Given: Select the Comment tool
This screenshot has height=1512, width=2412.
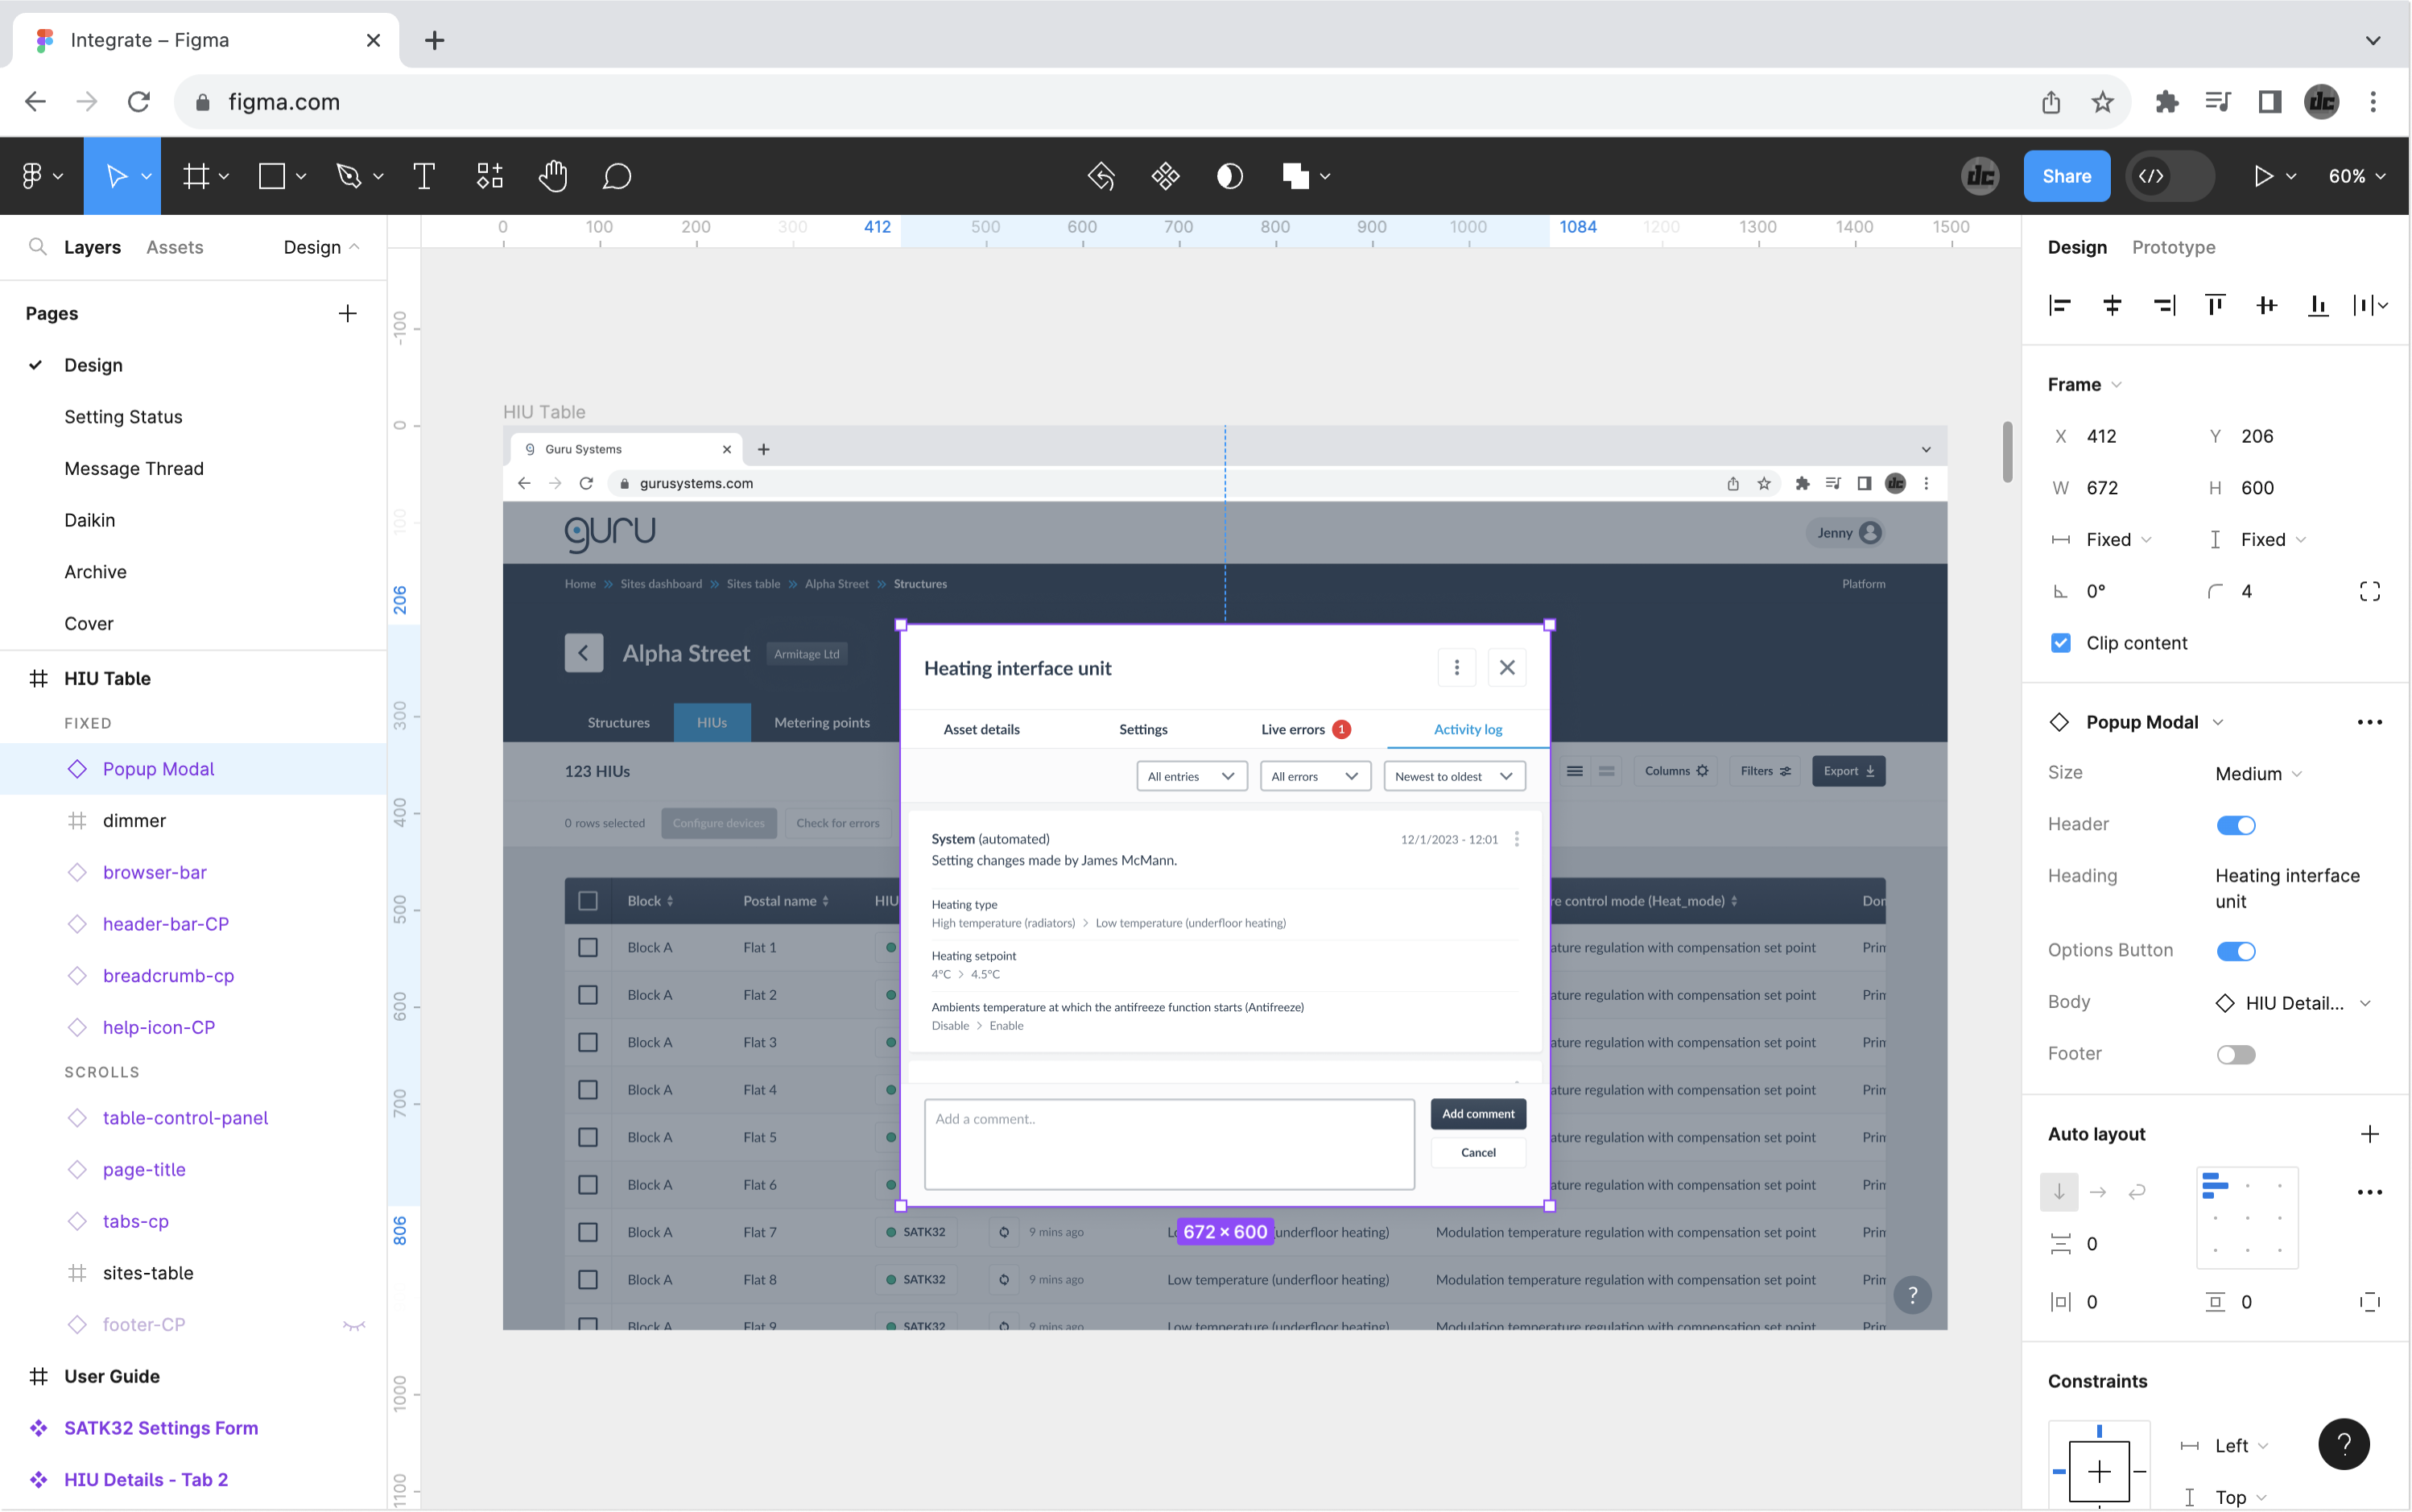Looking at the screenshot, I should pyautogui.click(x=617, y=176).
